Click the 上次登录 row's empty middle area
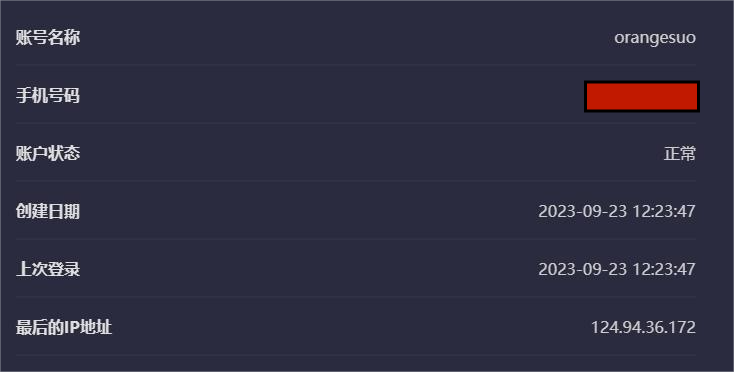Viewport: 734px width, 372px height. tap(309, 270)
